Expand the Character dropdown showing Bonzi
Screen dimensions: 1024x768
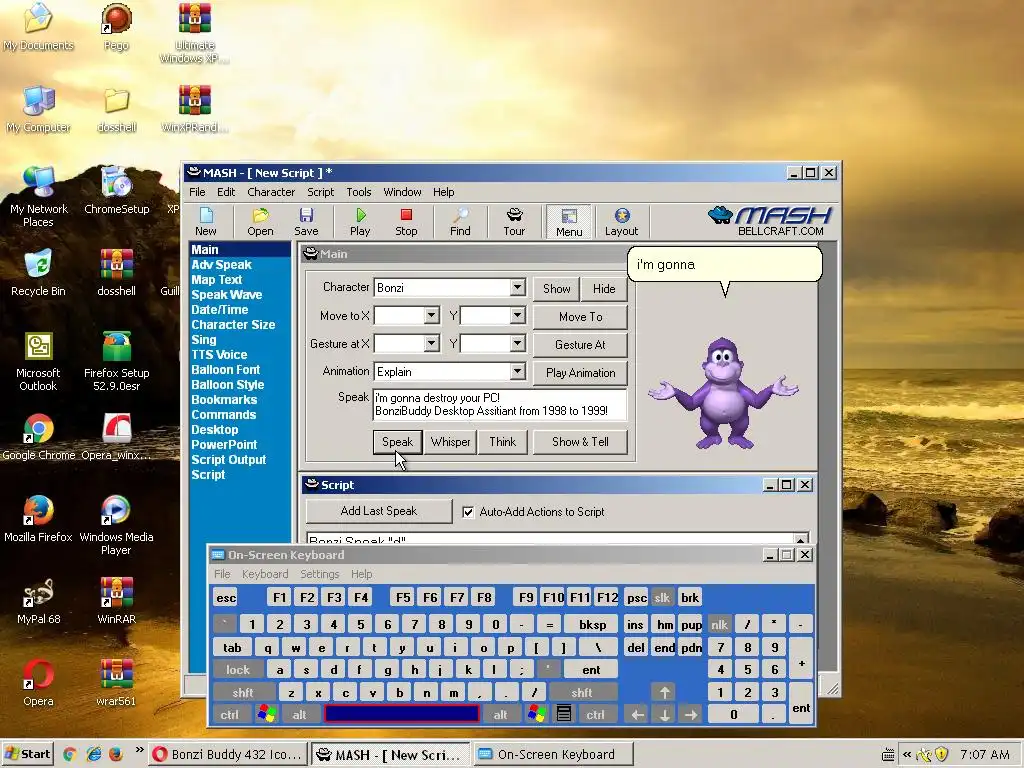coord(517,287)
